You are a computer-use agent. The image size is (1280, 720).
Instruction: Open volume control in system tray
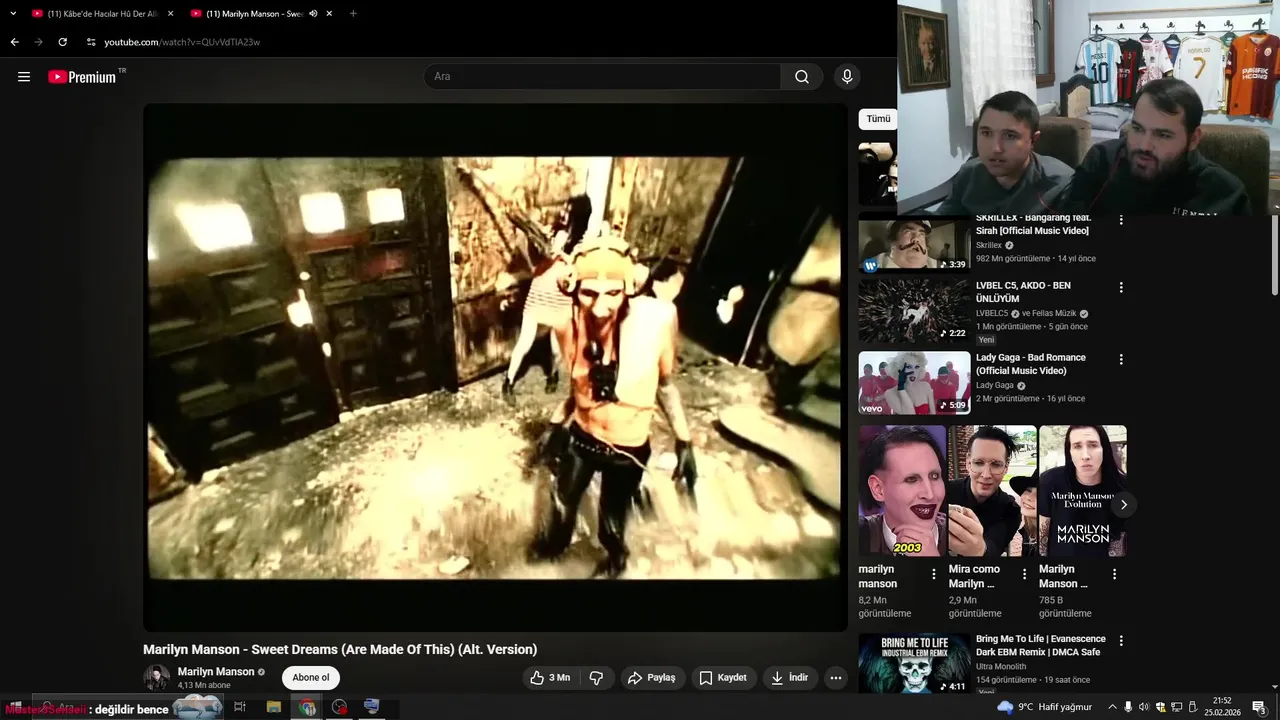point(1145,707)
